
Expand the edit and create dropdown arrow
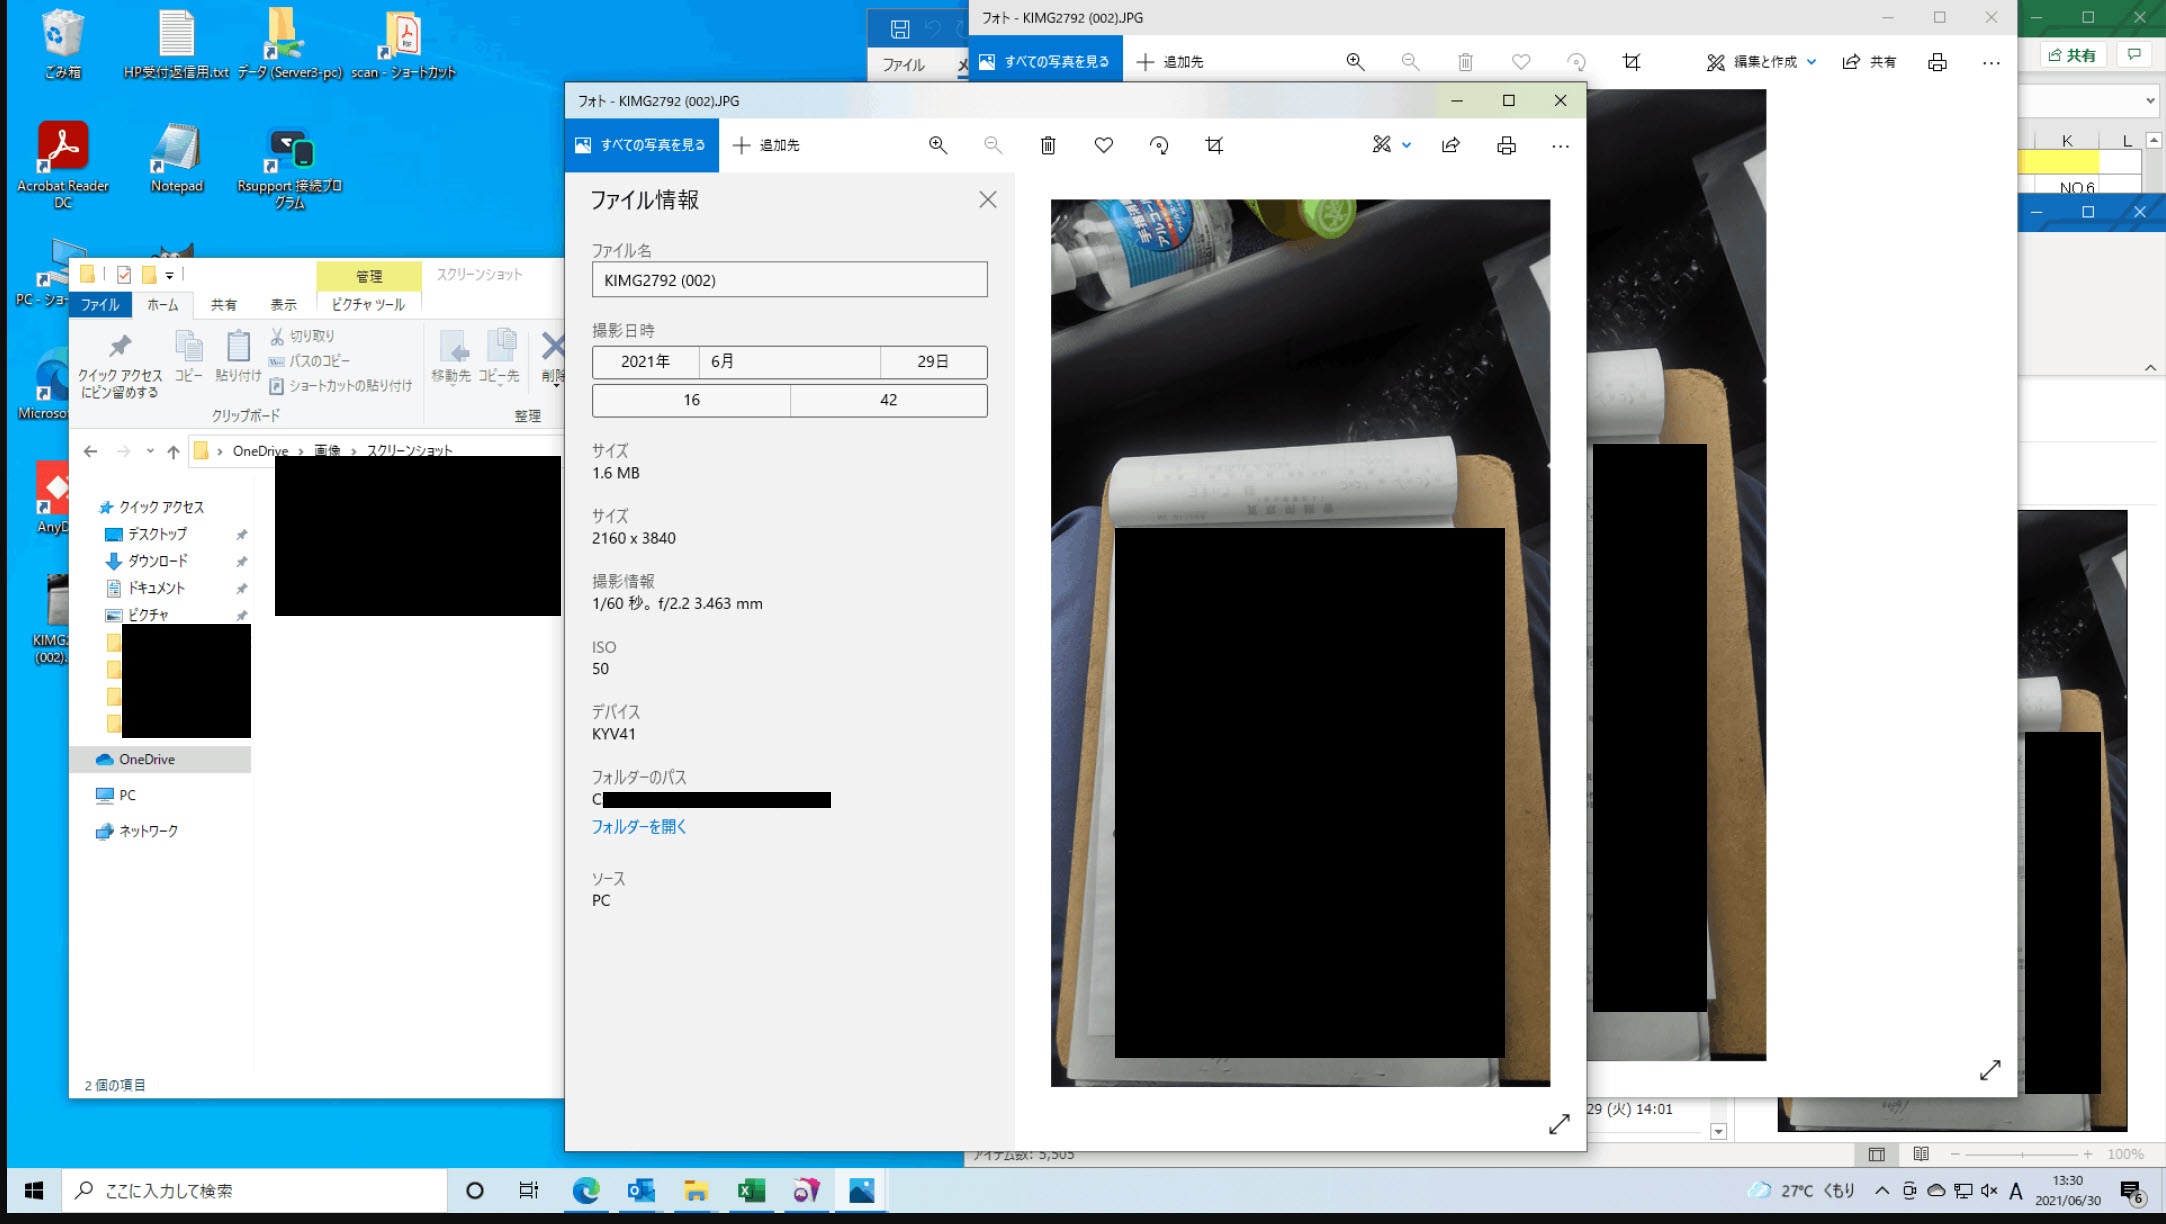(x=1406, y=145)
